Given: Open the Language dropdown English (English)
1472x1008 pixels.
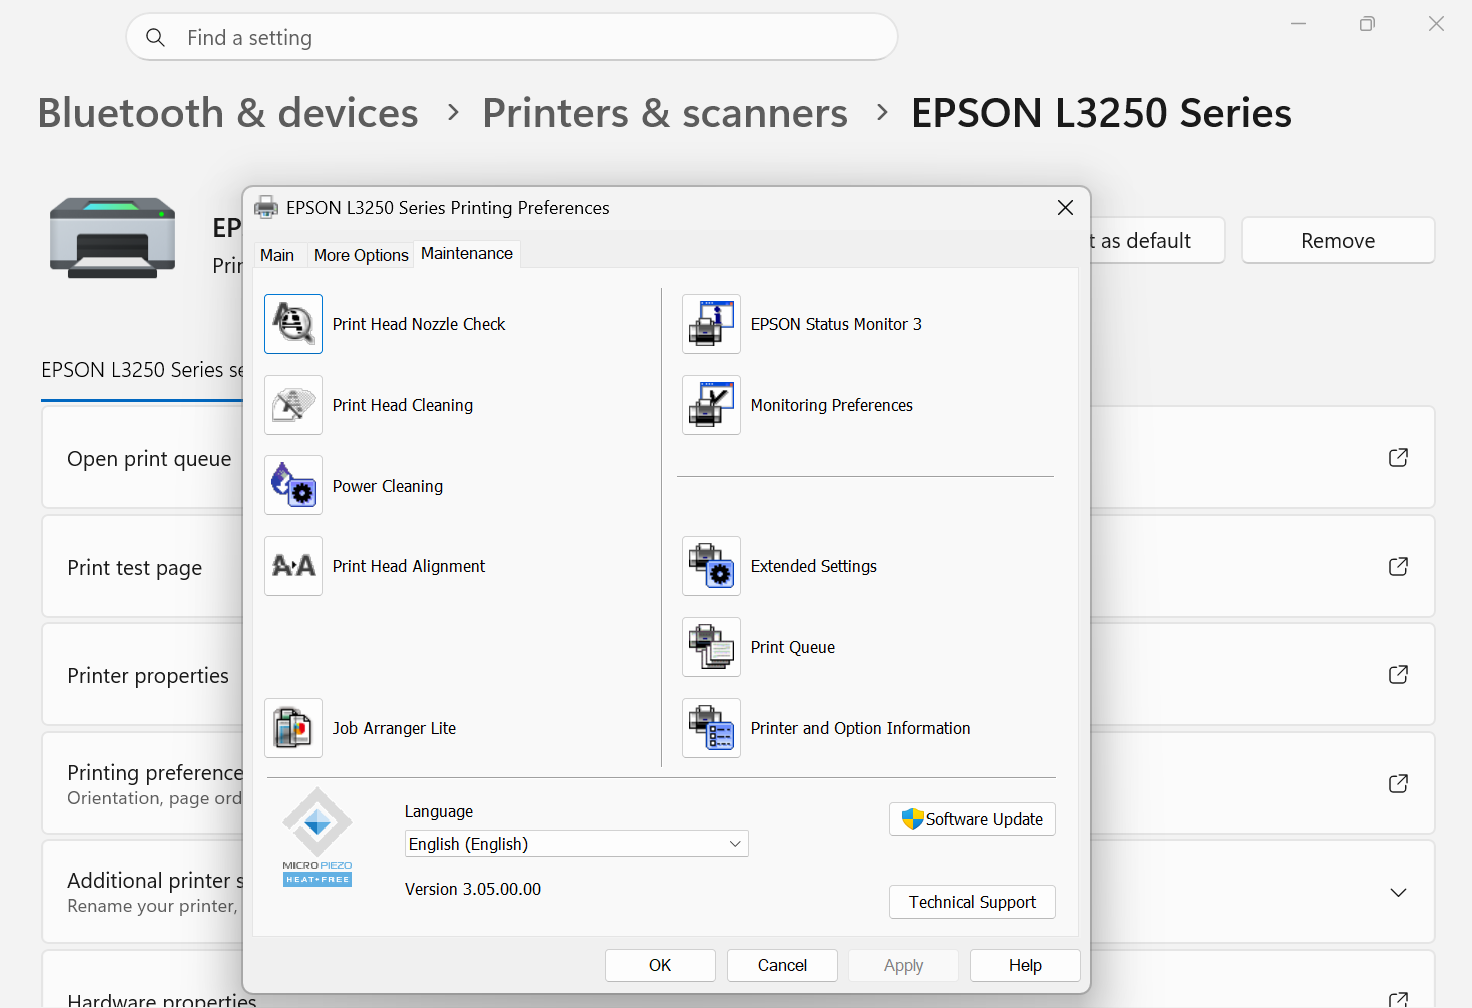Looking at the screenshot, I should pyautogui.click(x=576, y=844).
